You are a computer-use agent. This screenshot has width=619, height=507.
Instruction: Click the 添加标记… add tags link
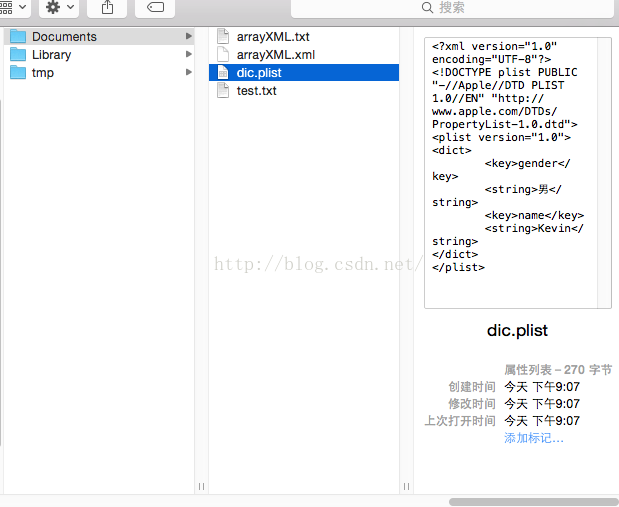(x=534, y=438)
